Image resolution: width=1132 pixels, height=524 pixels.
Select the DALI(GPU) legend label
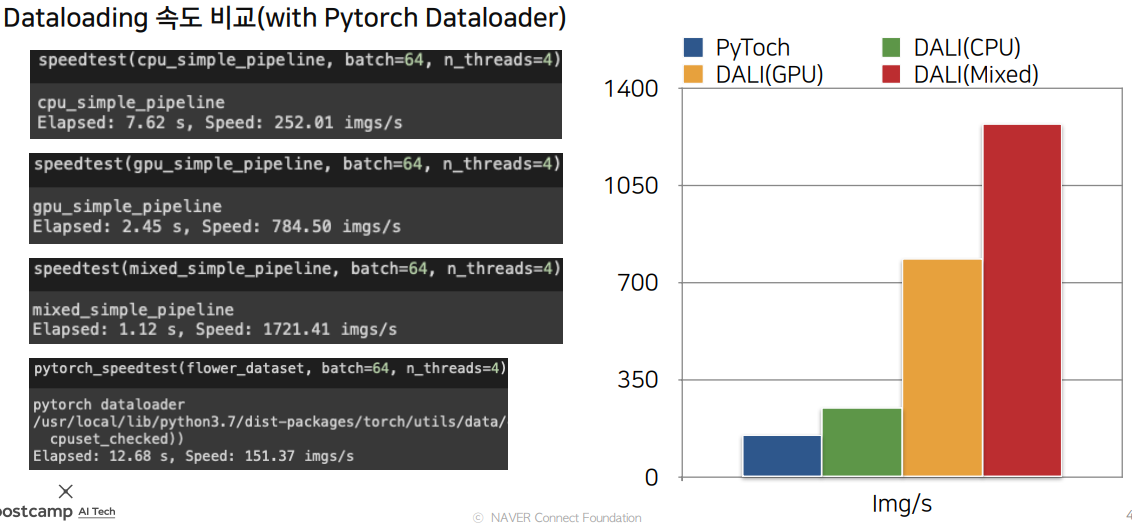770,74
